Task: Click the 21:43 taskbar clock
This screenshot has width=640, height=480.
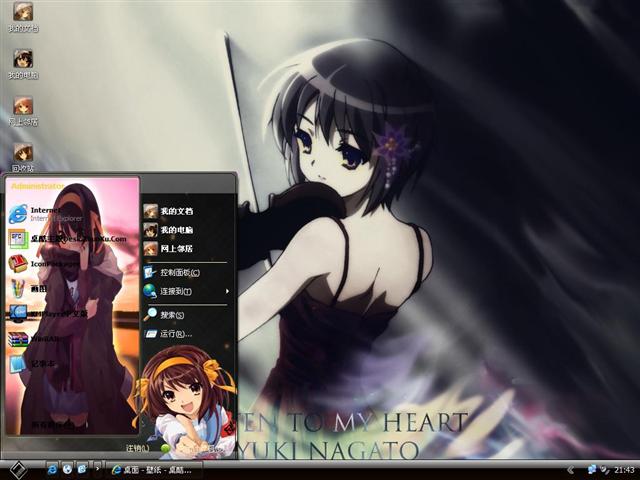Action: click(x=624, y=470)
